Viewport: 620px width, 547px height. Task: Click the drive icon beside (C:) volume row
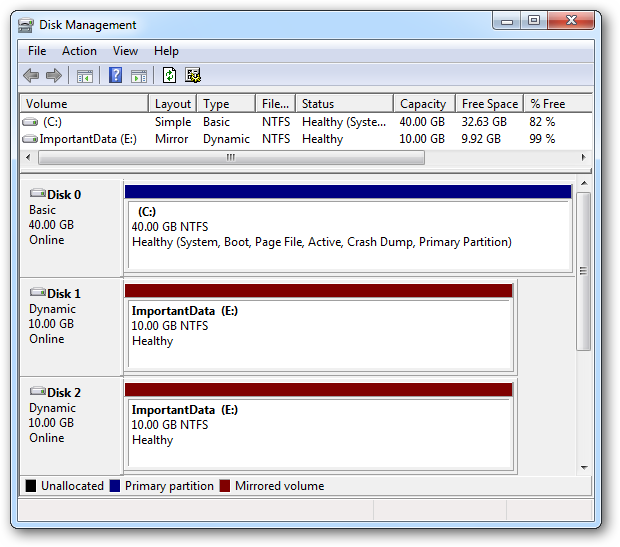(30, 122)
